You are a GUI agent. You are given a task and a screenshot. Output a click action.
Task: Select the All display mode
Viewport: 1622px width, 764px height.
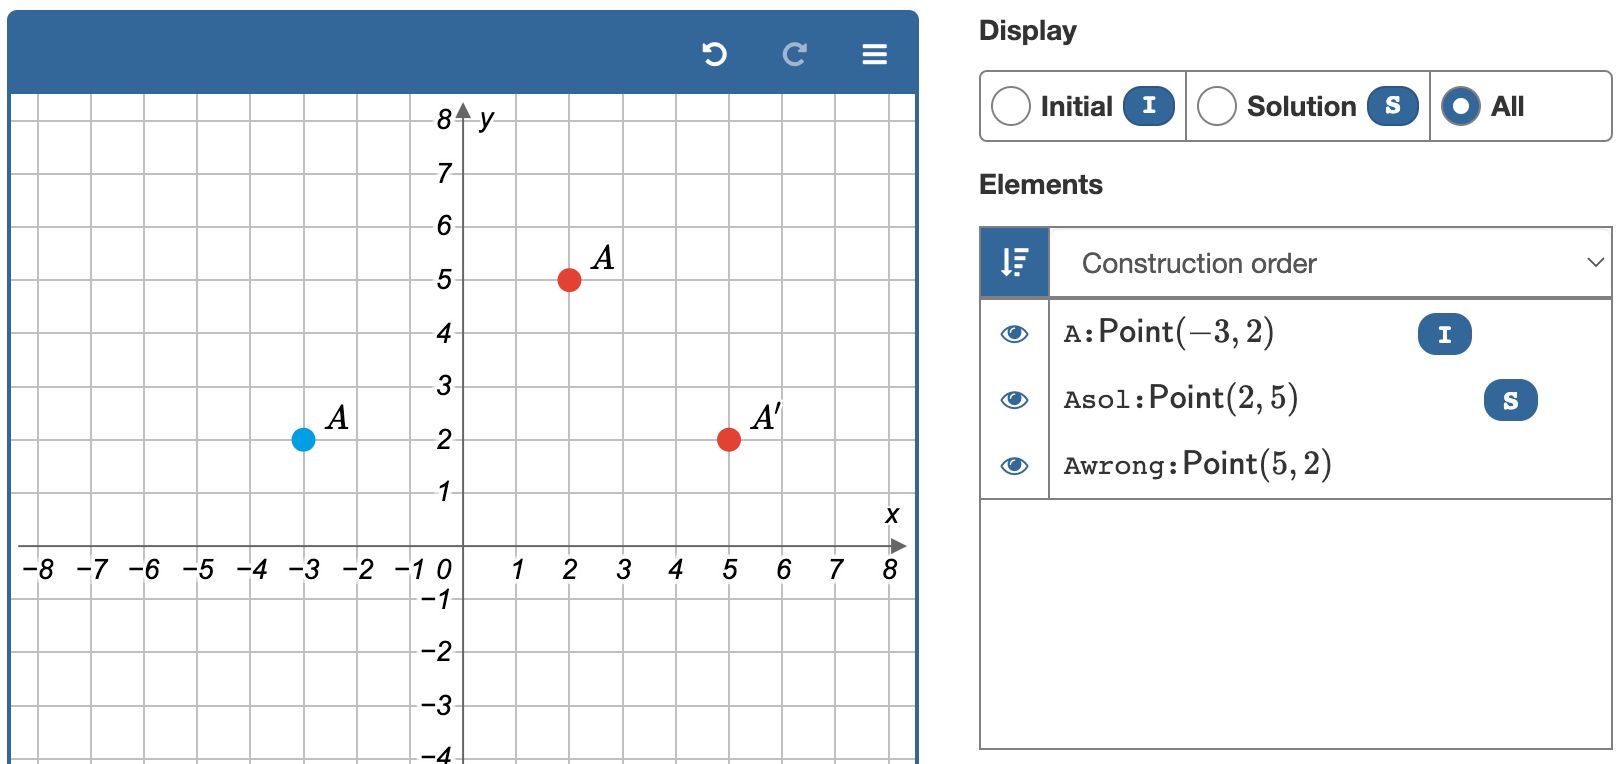point(1461,105)
